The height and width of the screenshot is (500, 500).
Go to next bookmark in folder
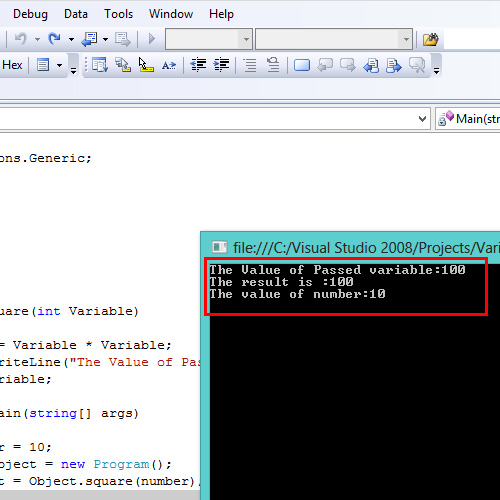pyautogui.click(x=394, y=65)
